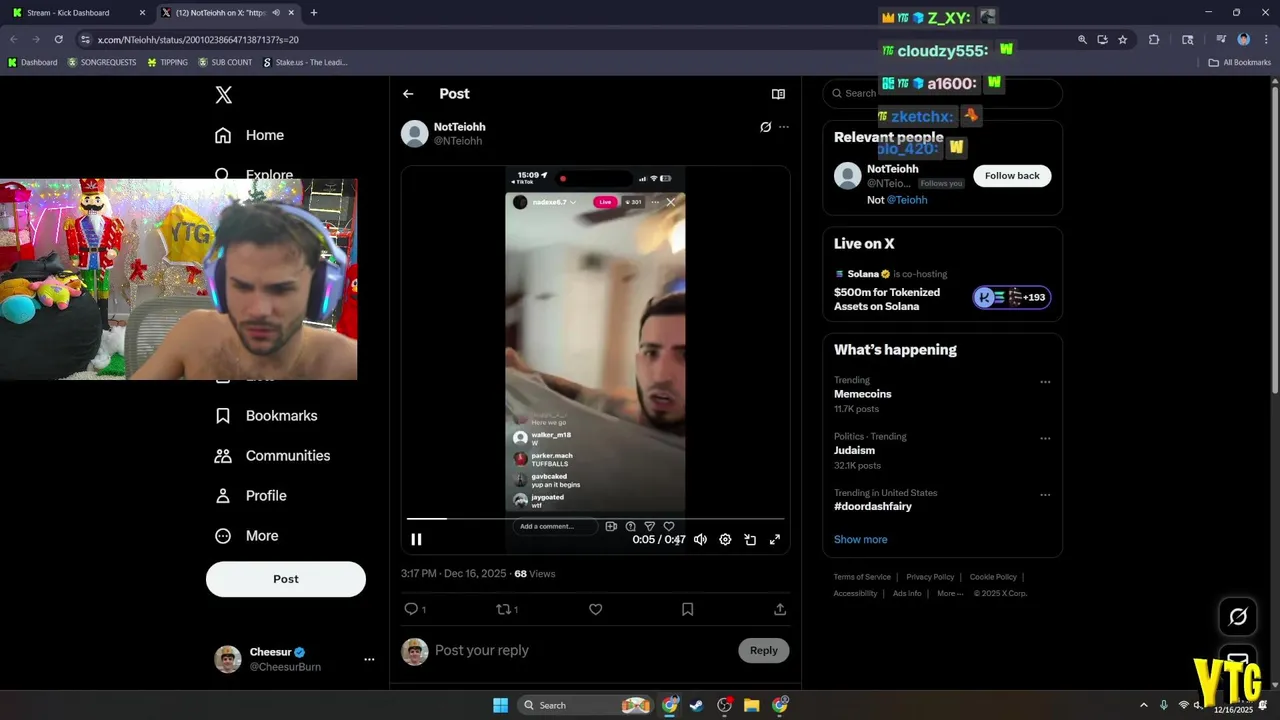1280x720 pixels.
Task: Bookmark this page with the star icon
Action: 1123,40
